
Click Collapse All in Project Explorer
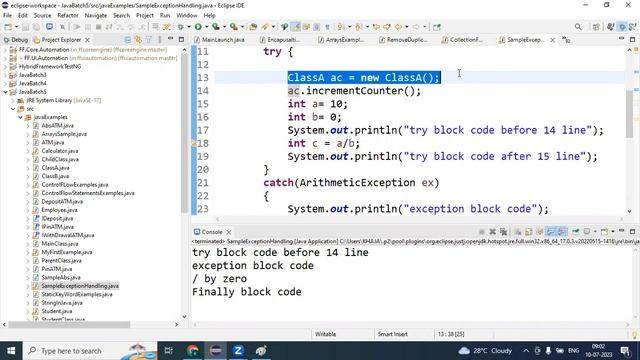127,40
